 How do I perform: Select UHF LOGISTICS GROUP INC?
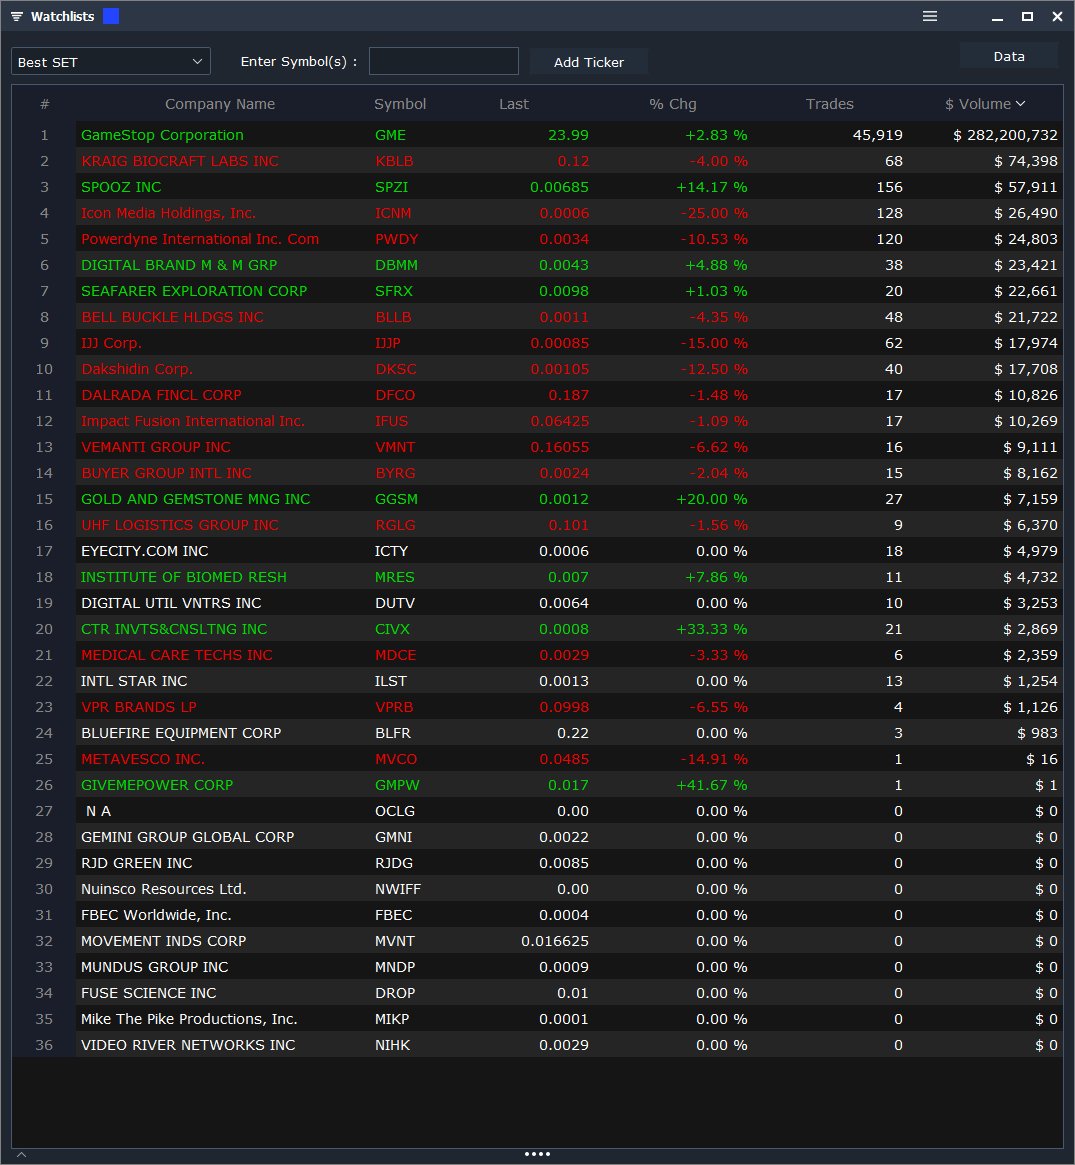pyautogui.click(x=180, y=525)
